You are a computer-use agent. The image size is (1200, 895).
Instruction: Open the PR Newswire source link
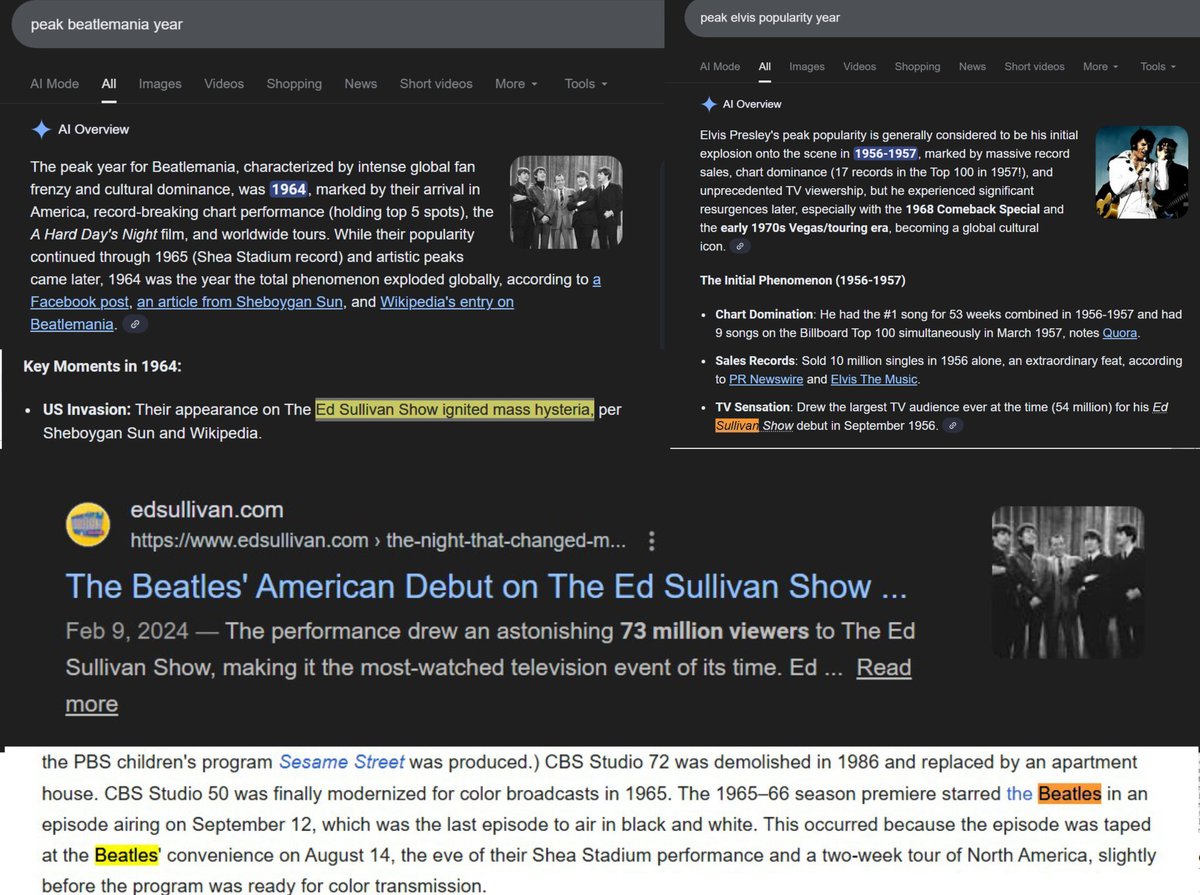coord(766,379)
